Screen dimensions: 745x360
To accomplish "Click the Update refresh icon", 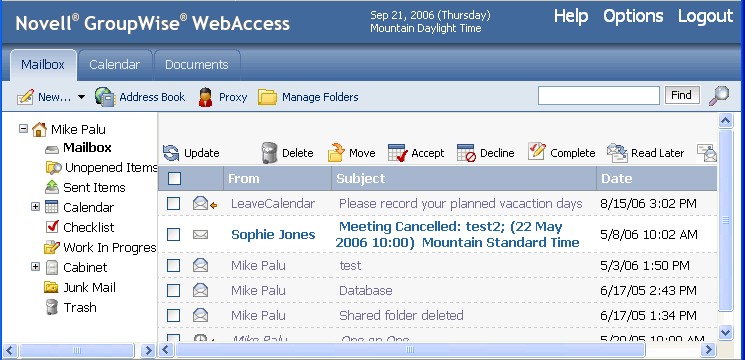I will [x=171, y=153].
